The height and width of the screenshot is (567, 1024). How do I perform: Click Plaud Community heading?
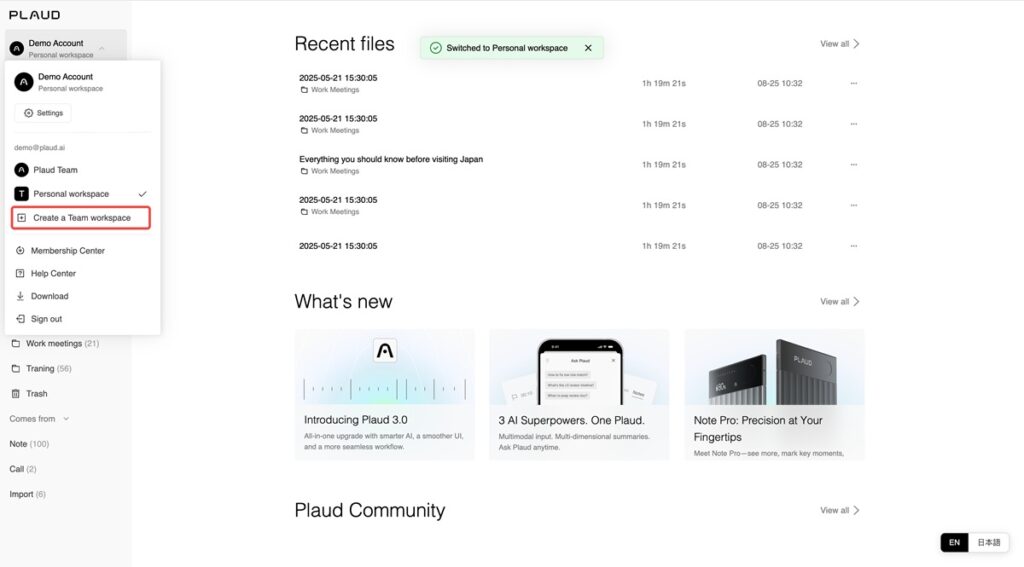370,511
